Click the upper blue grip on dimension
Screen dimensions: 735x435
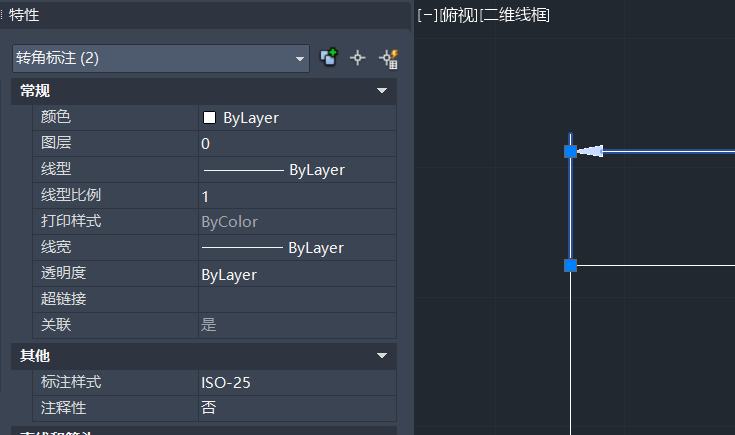click(x=570, y=151)
